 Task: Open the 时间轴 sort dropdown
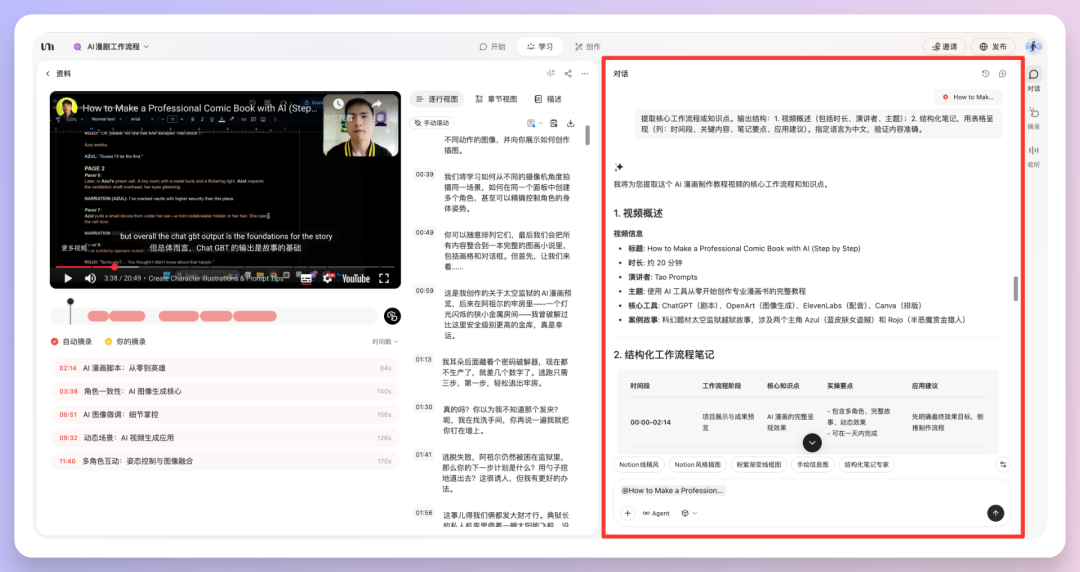[384, 341]
